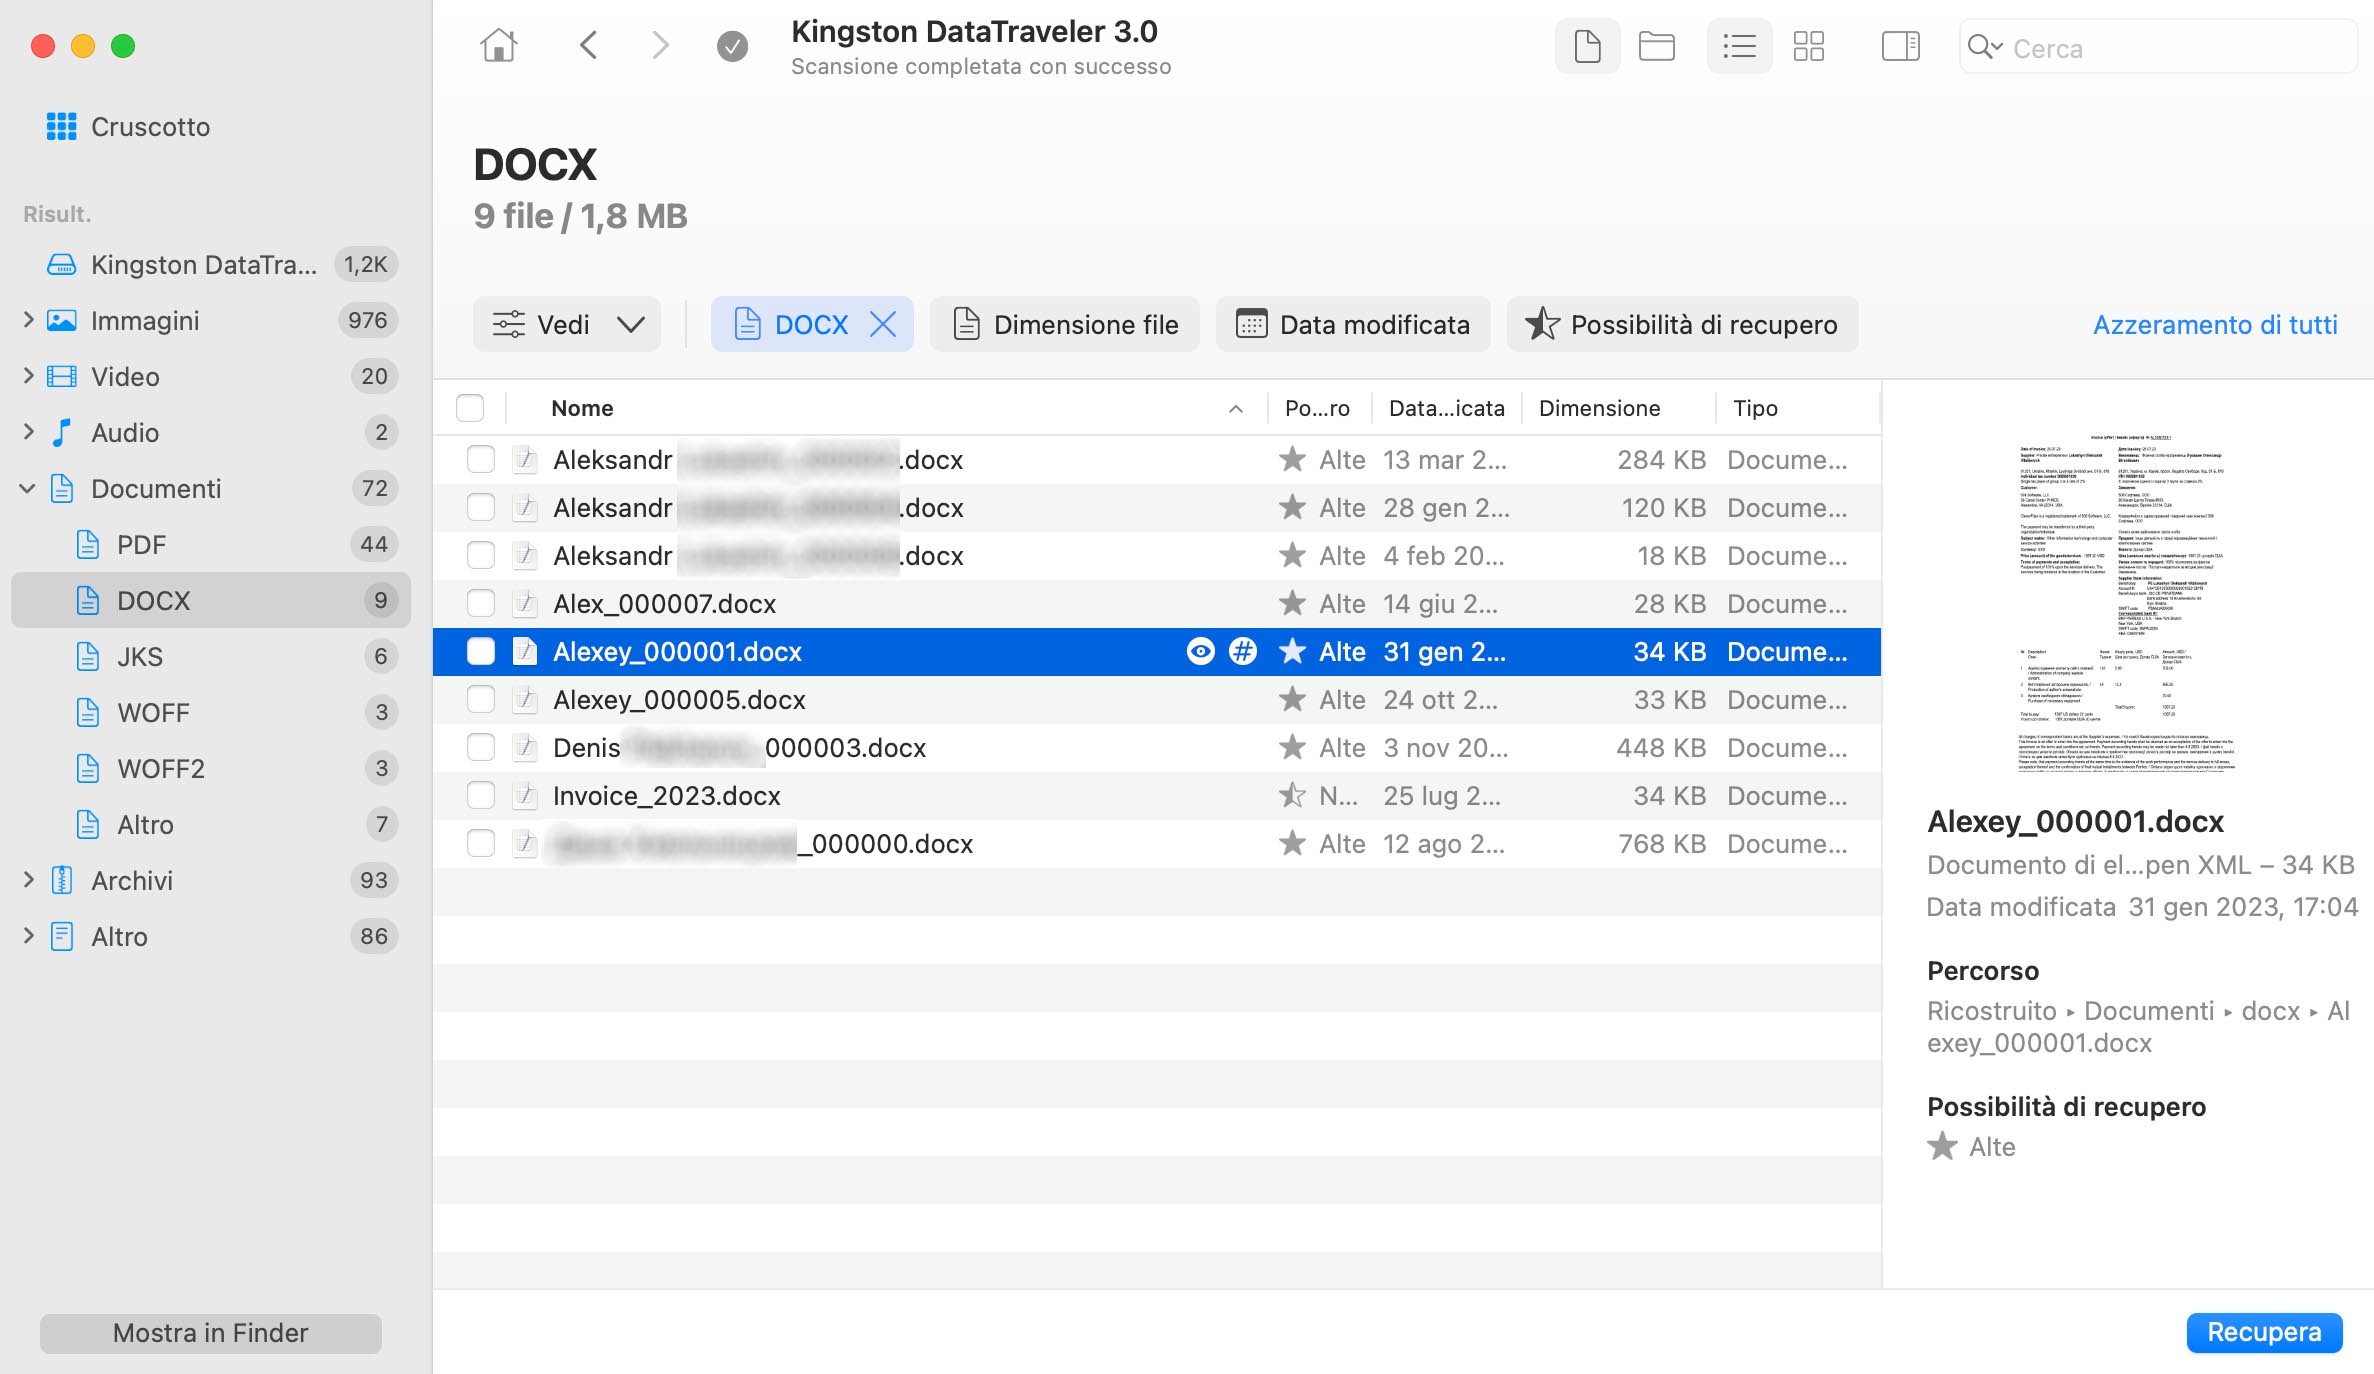Check the first Aleksandr file, 284 KB
The height and width of the screenshot is (1374, 2374).
[481, 460]
